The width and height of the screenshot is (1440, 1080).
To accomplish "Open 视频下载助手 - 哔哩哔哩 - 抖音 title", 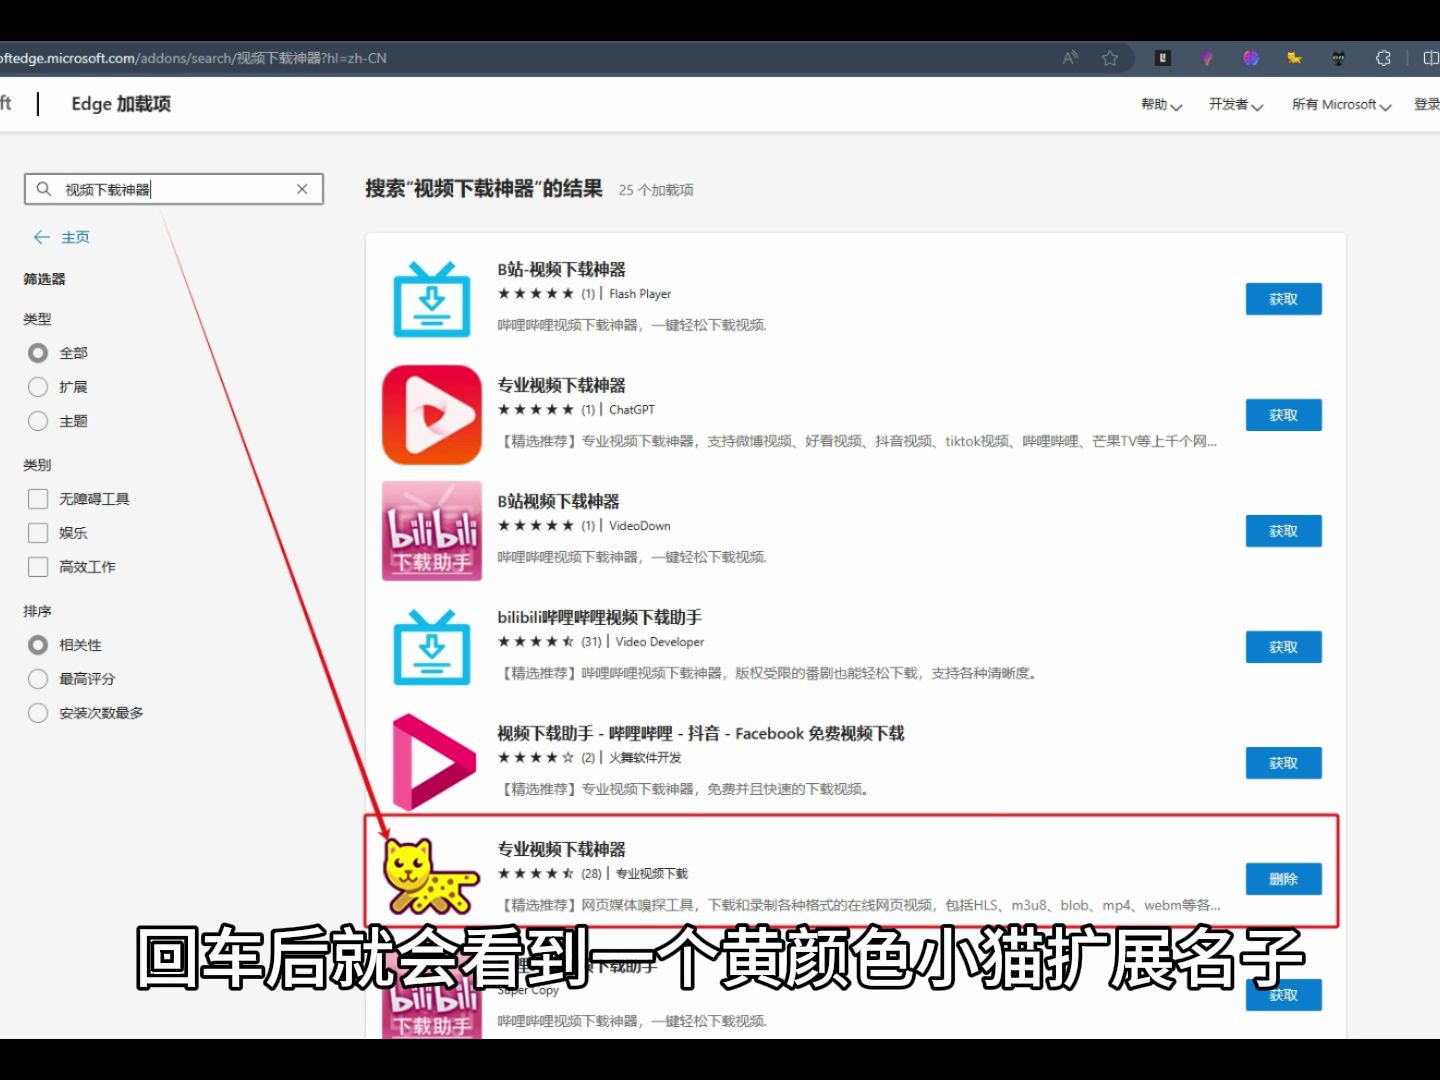I will tap(700, 733).
